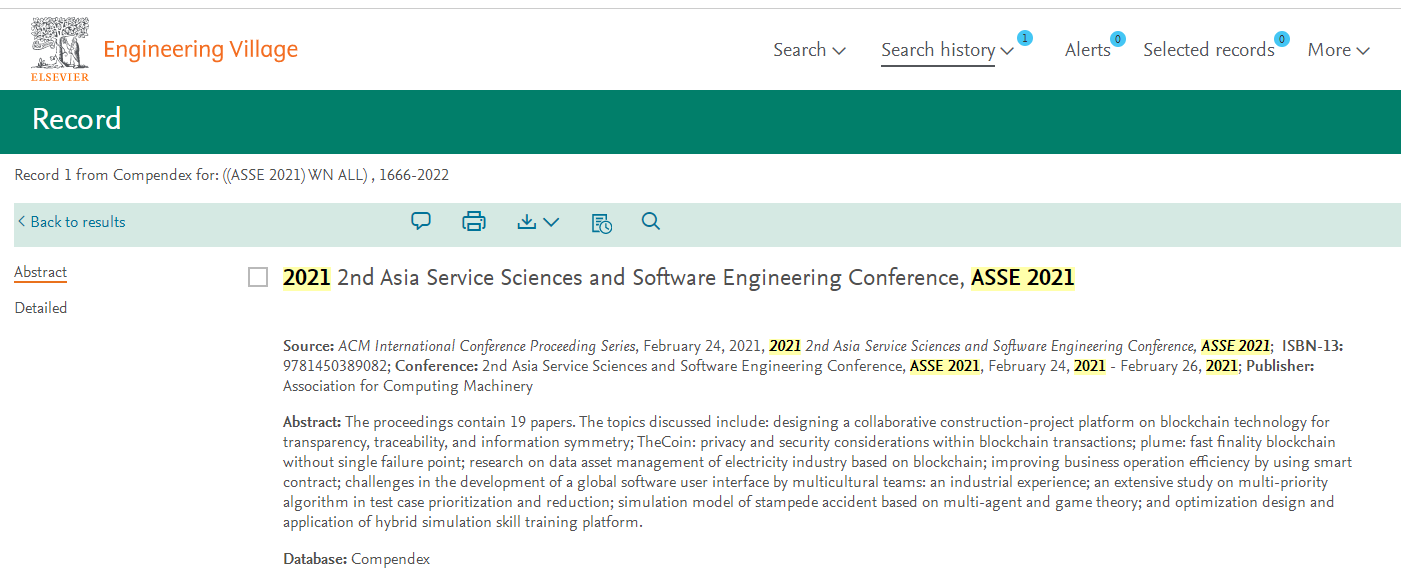Click the Association for Computing Machinery publisher text

408,386
